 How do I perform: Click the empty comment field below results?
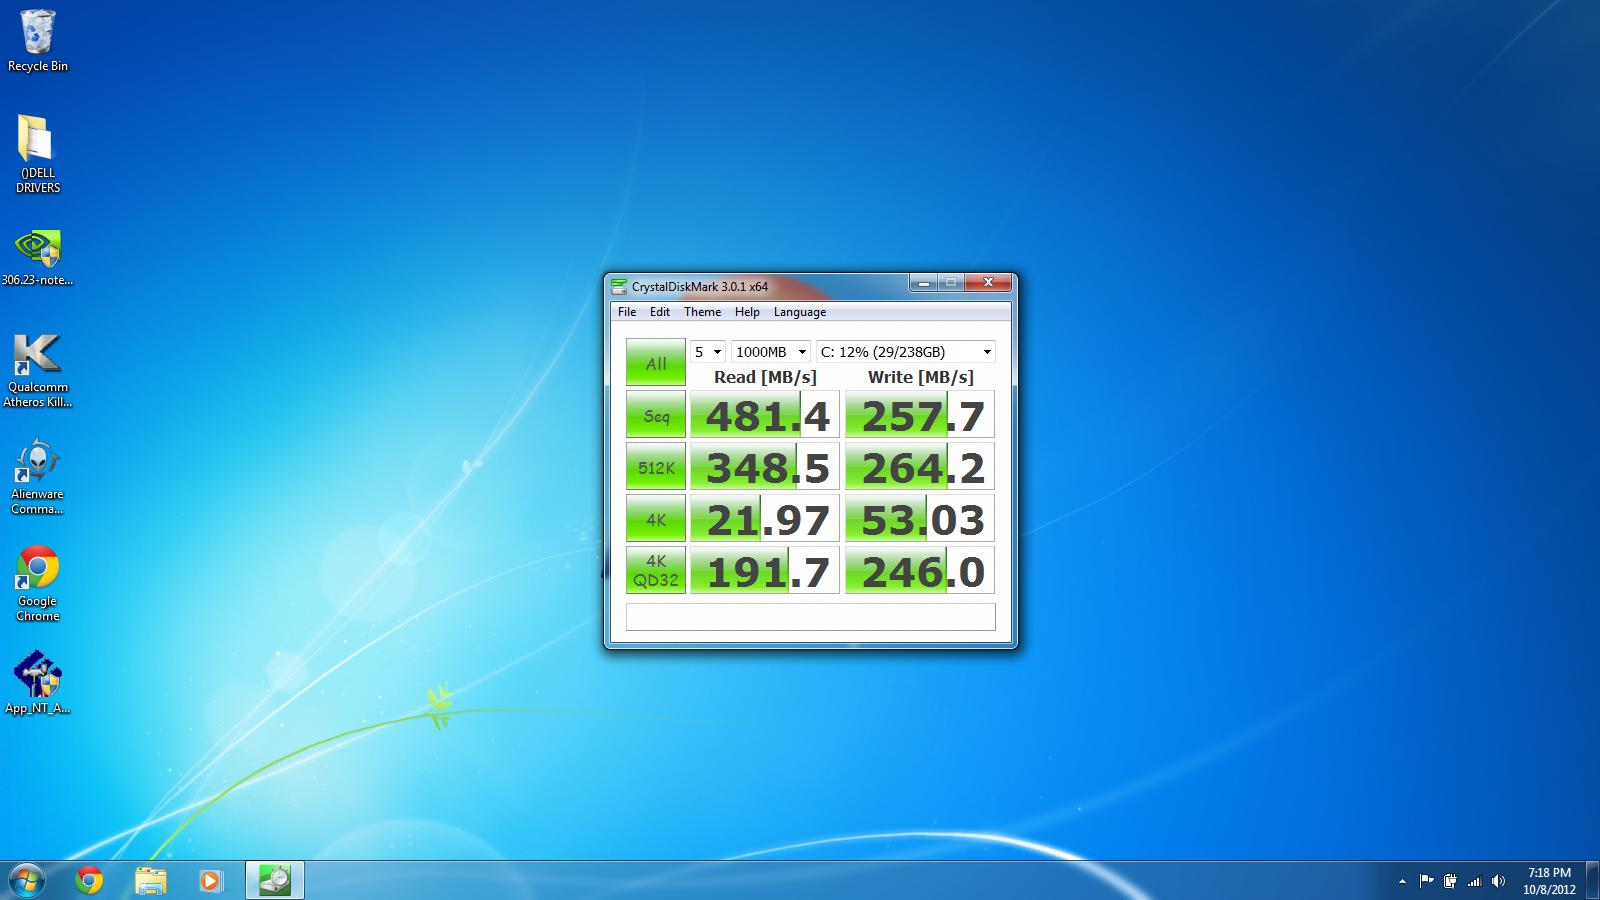click(811, 616)
